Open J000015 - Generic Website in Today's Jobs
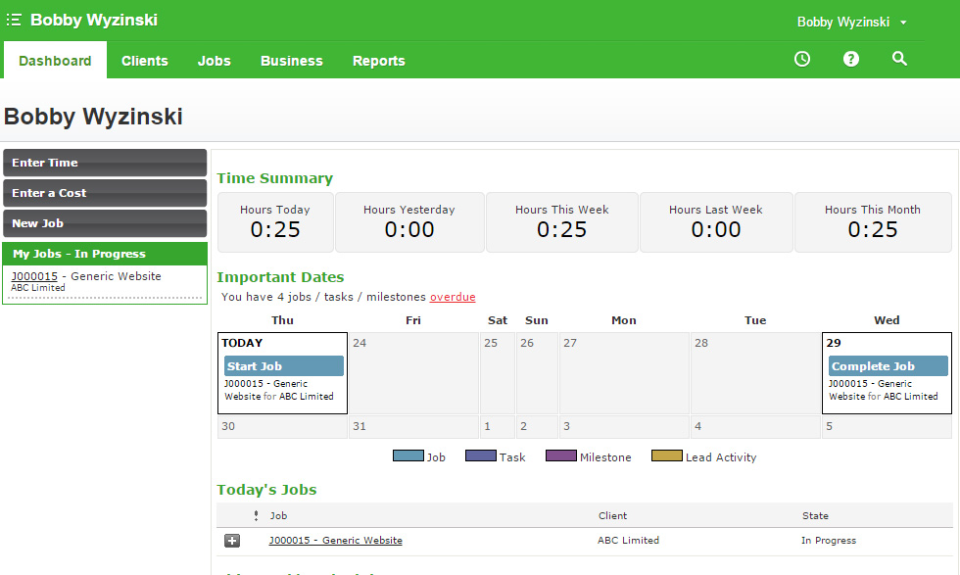This screenshot has width=960, height=575. 336,541
